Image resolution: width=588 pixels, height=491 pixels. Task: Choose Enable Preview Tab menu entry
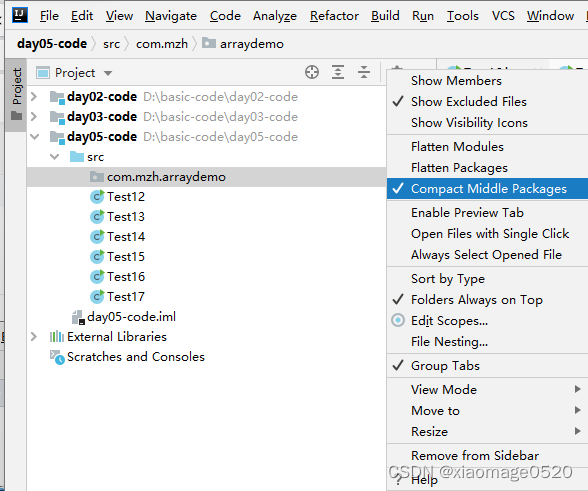pyautogui.click(x=488, y=213)
